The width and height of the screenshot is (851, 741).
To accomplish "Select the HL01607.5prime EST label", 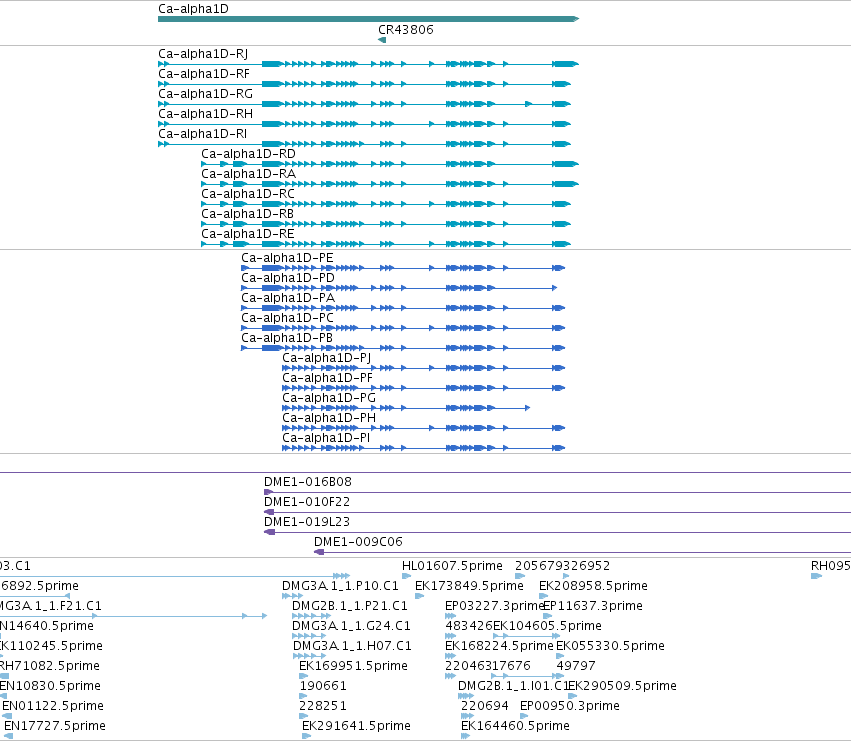I will pyautogui.click(x=453, y=566).
